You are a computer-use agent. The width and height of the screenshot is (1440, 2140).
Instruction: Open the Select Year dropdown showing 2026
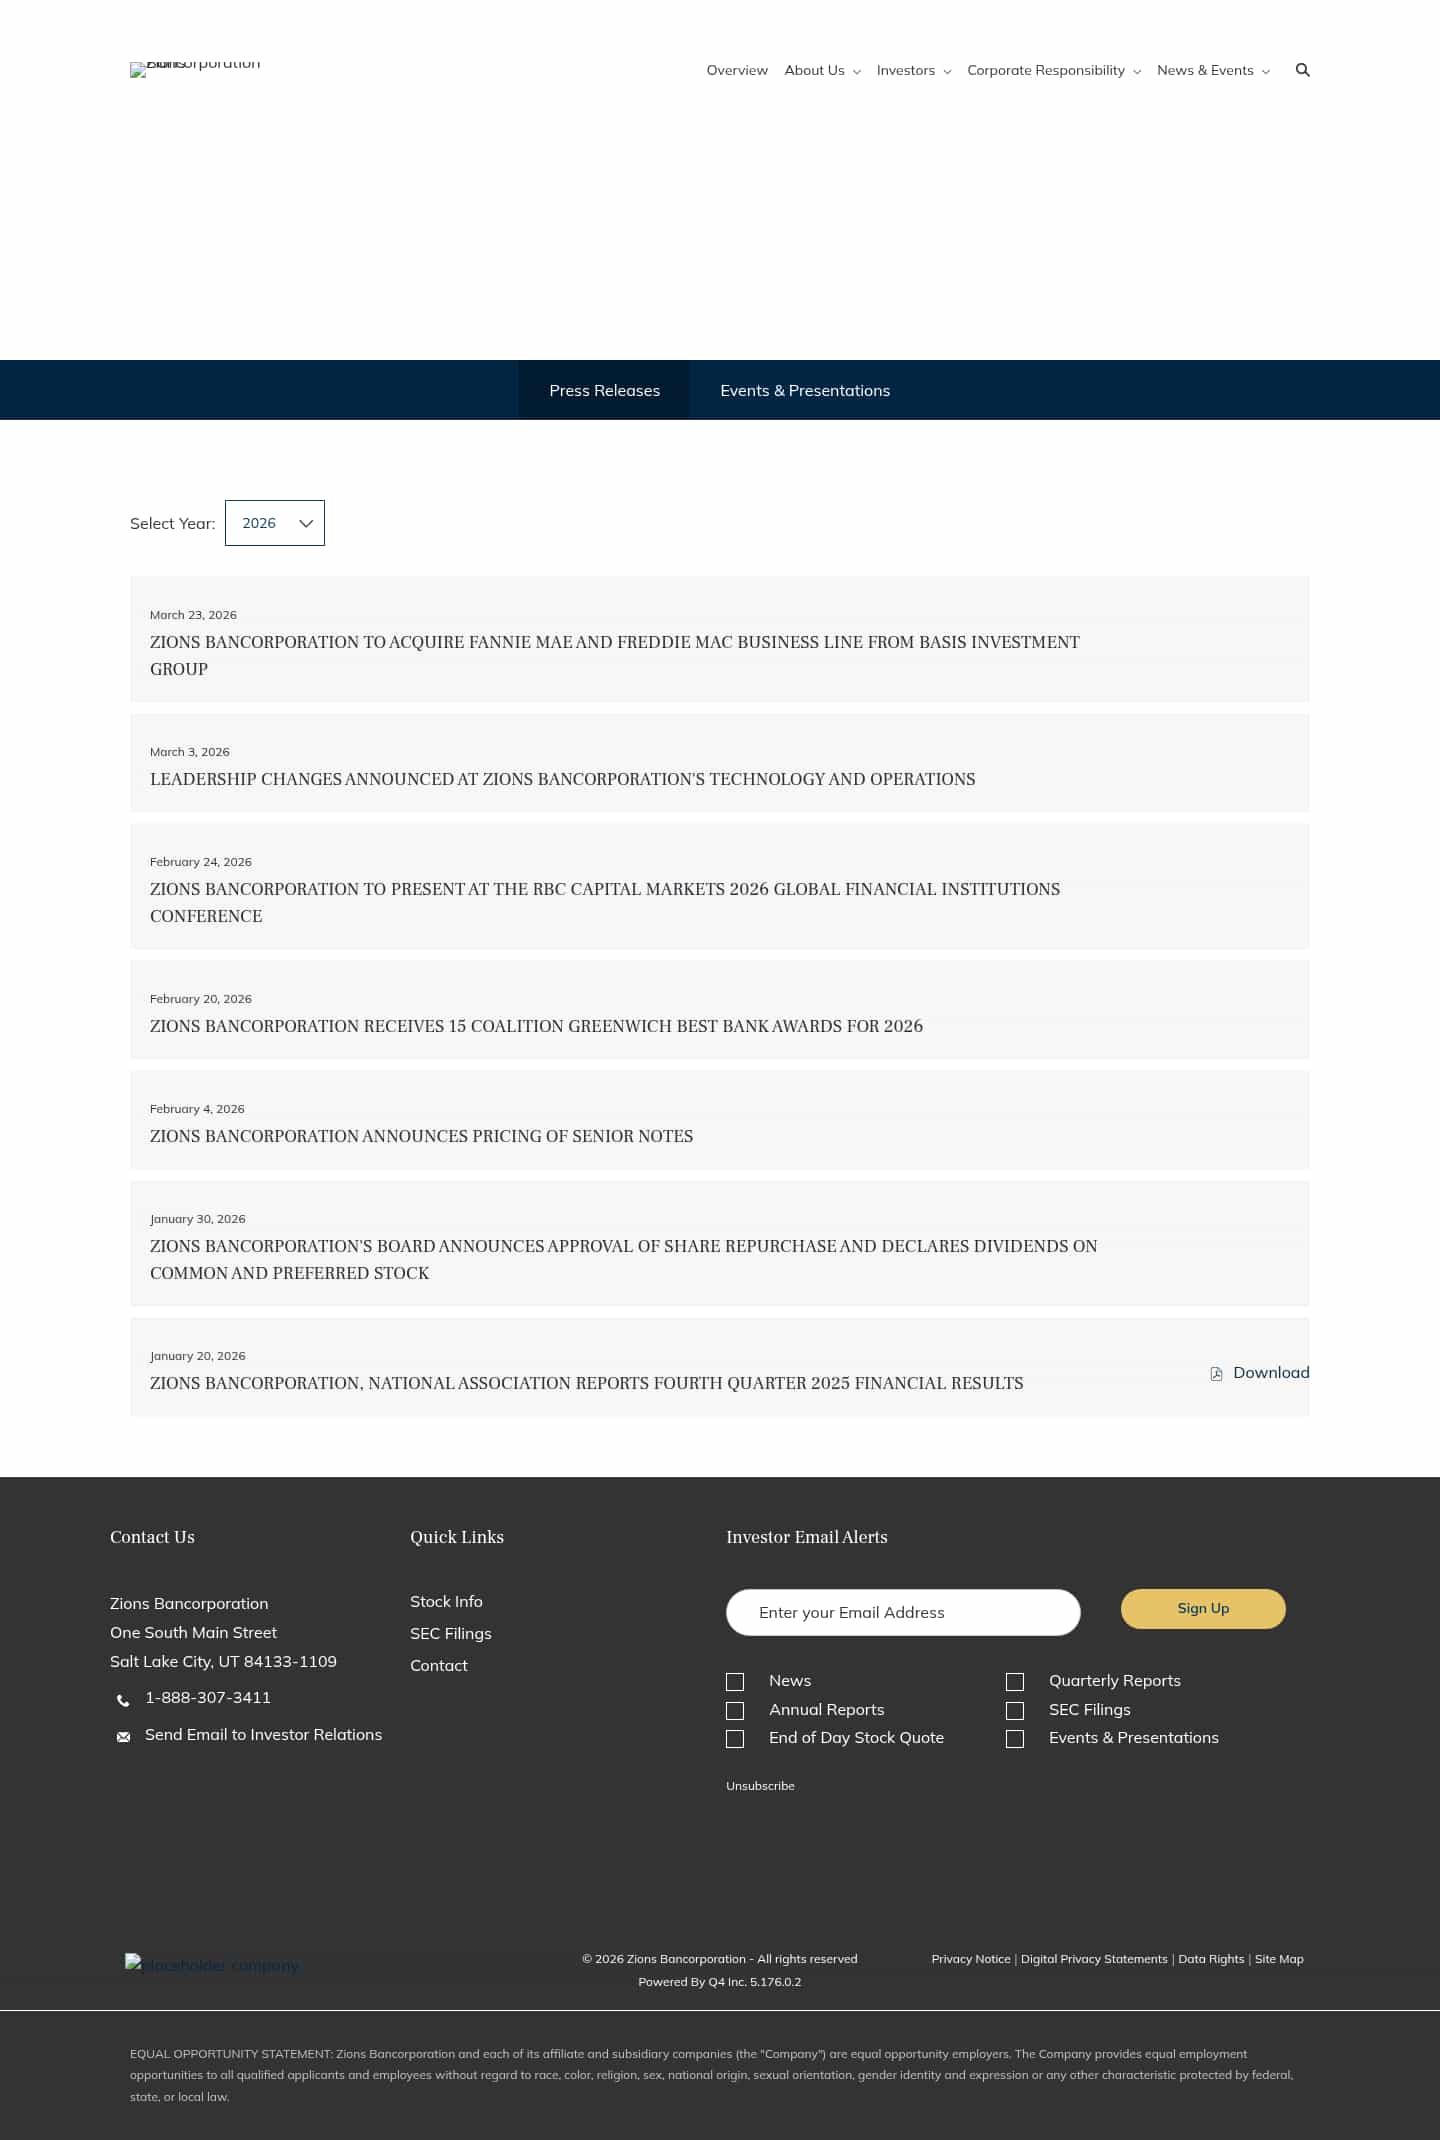click(275, 523)
